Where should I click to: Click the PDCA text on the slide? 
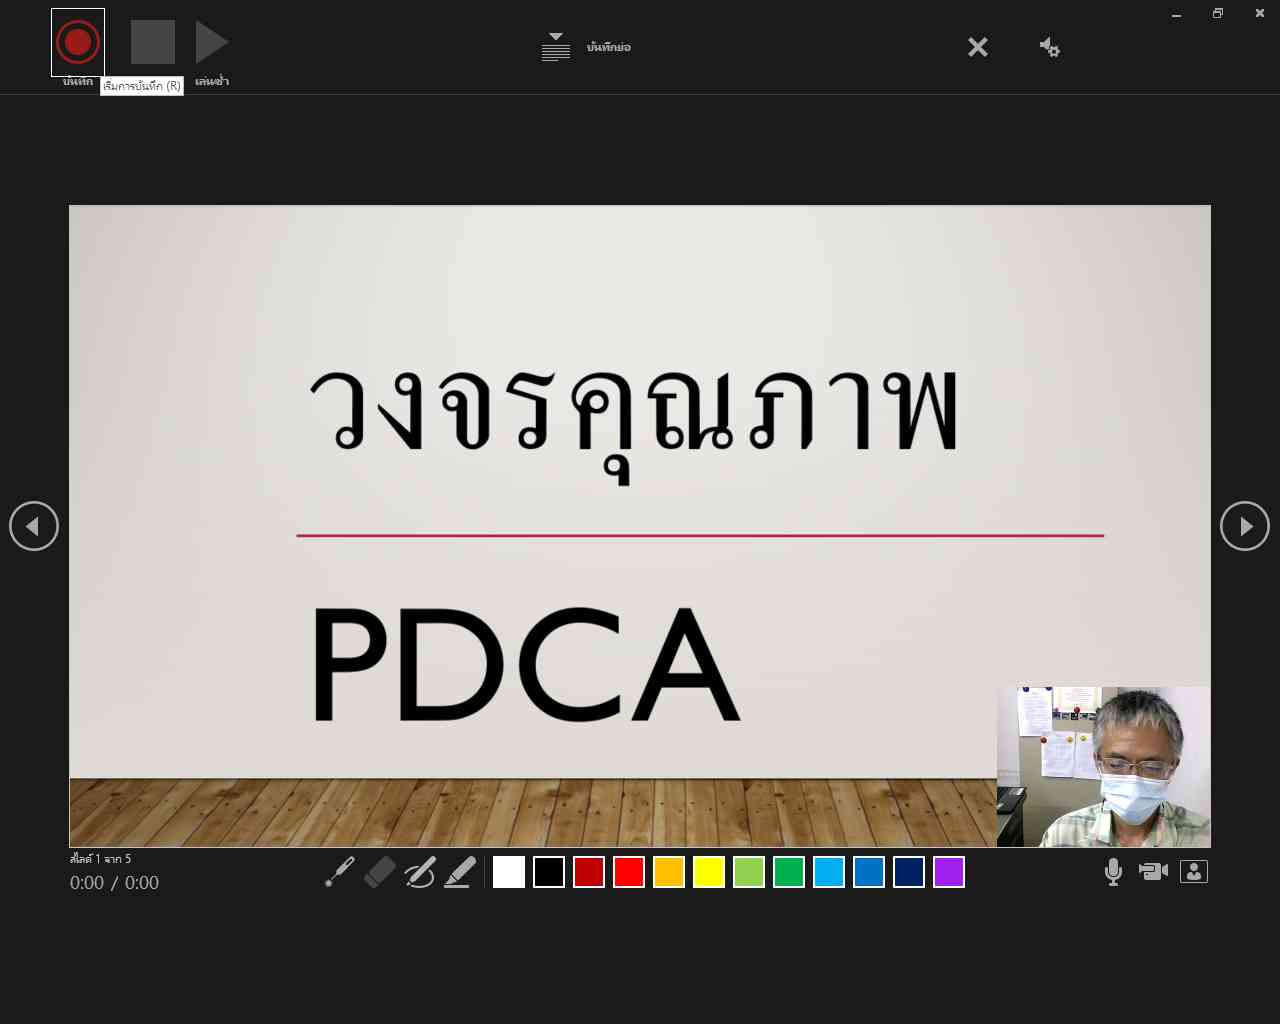pyautogui.click(x=526, y=665)
